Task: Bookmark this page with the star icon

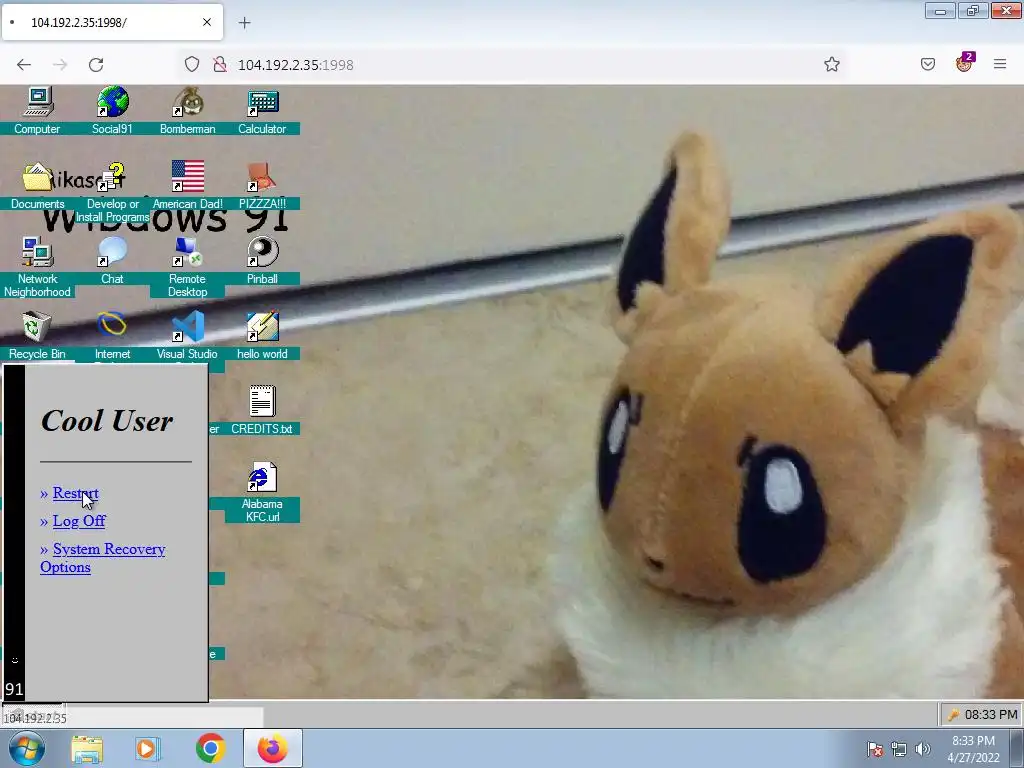Action: coord(831,64)
